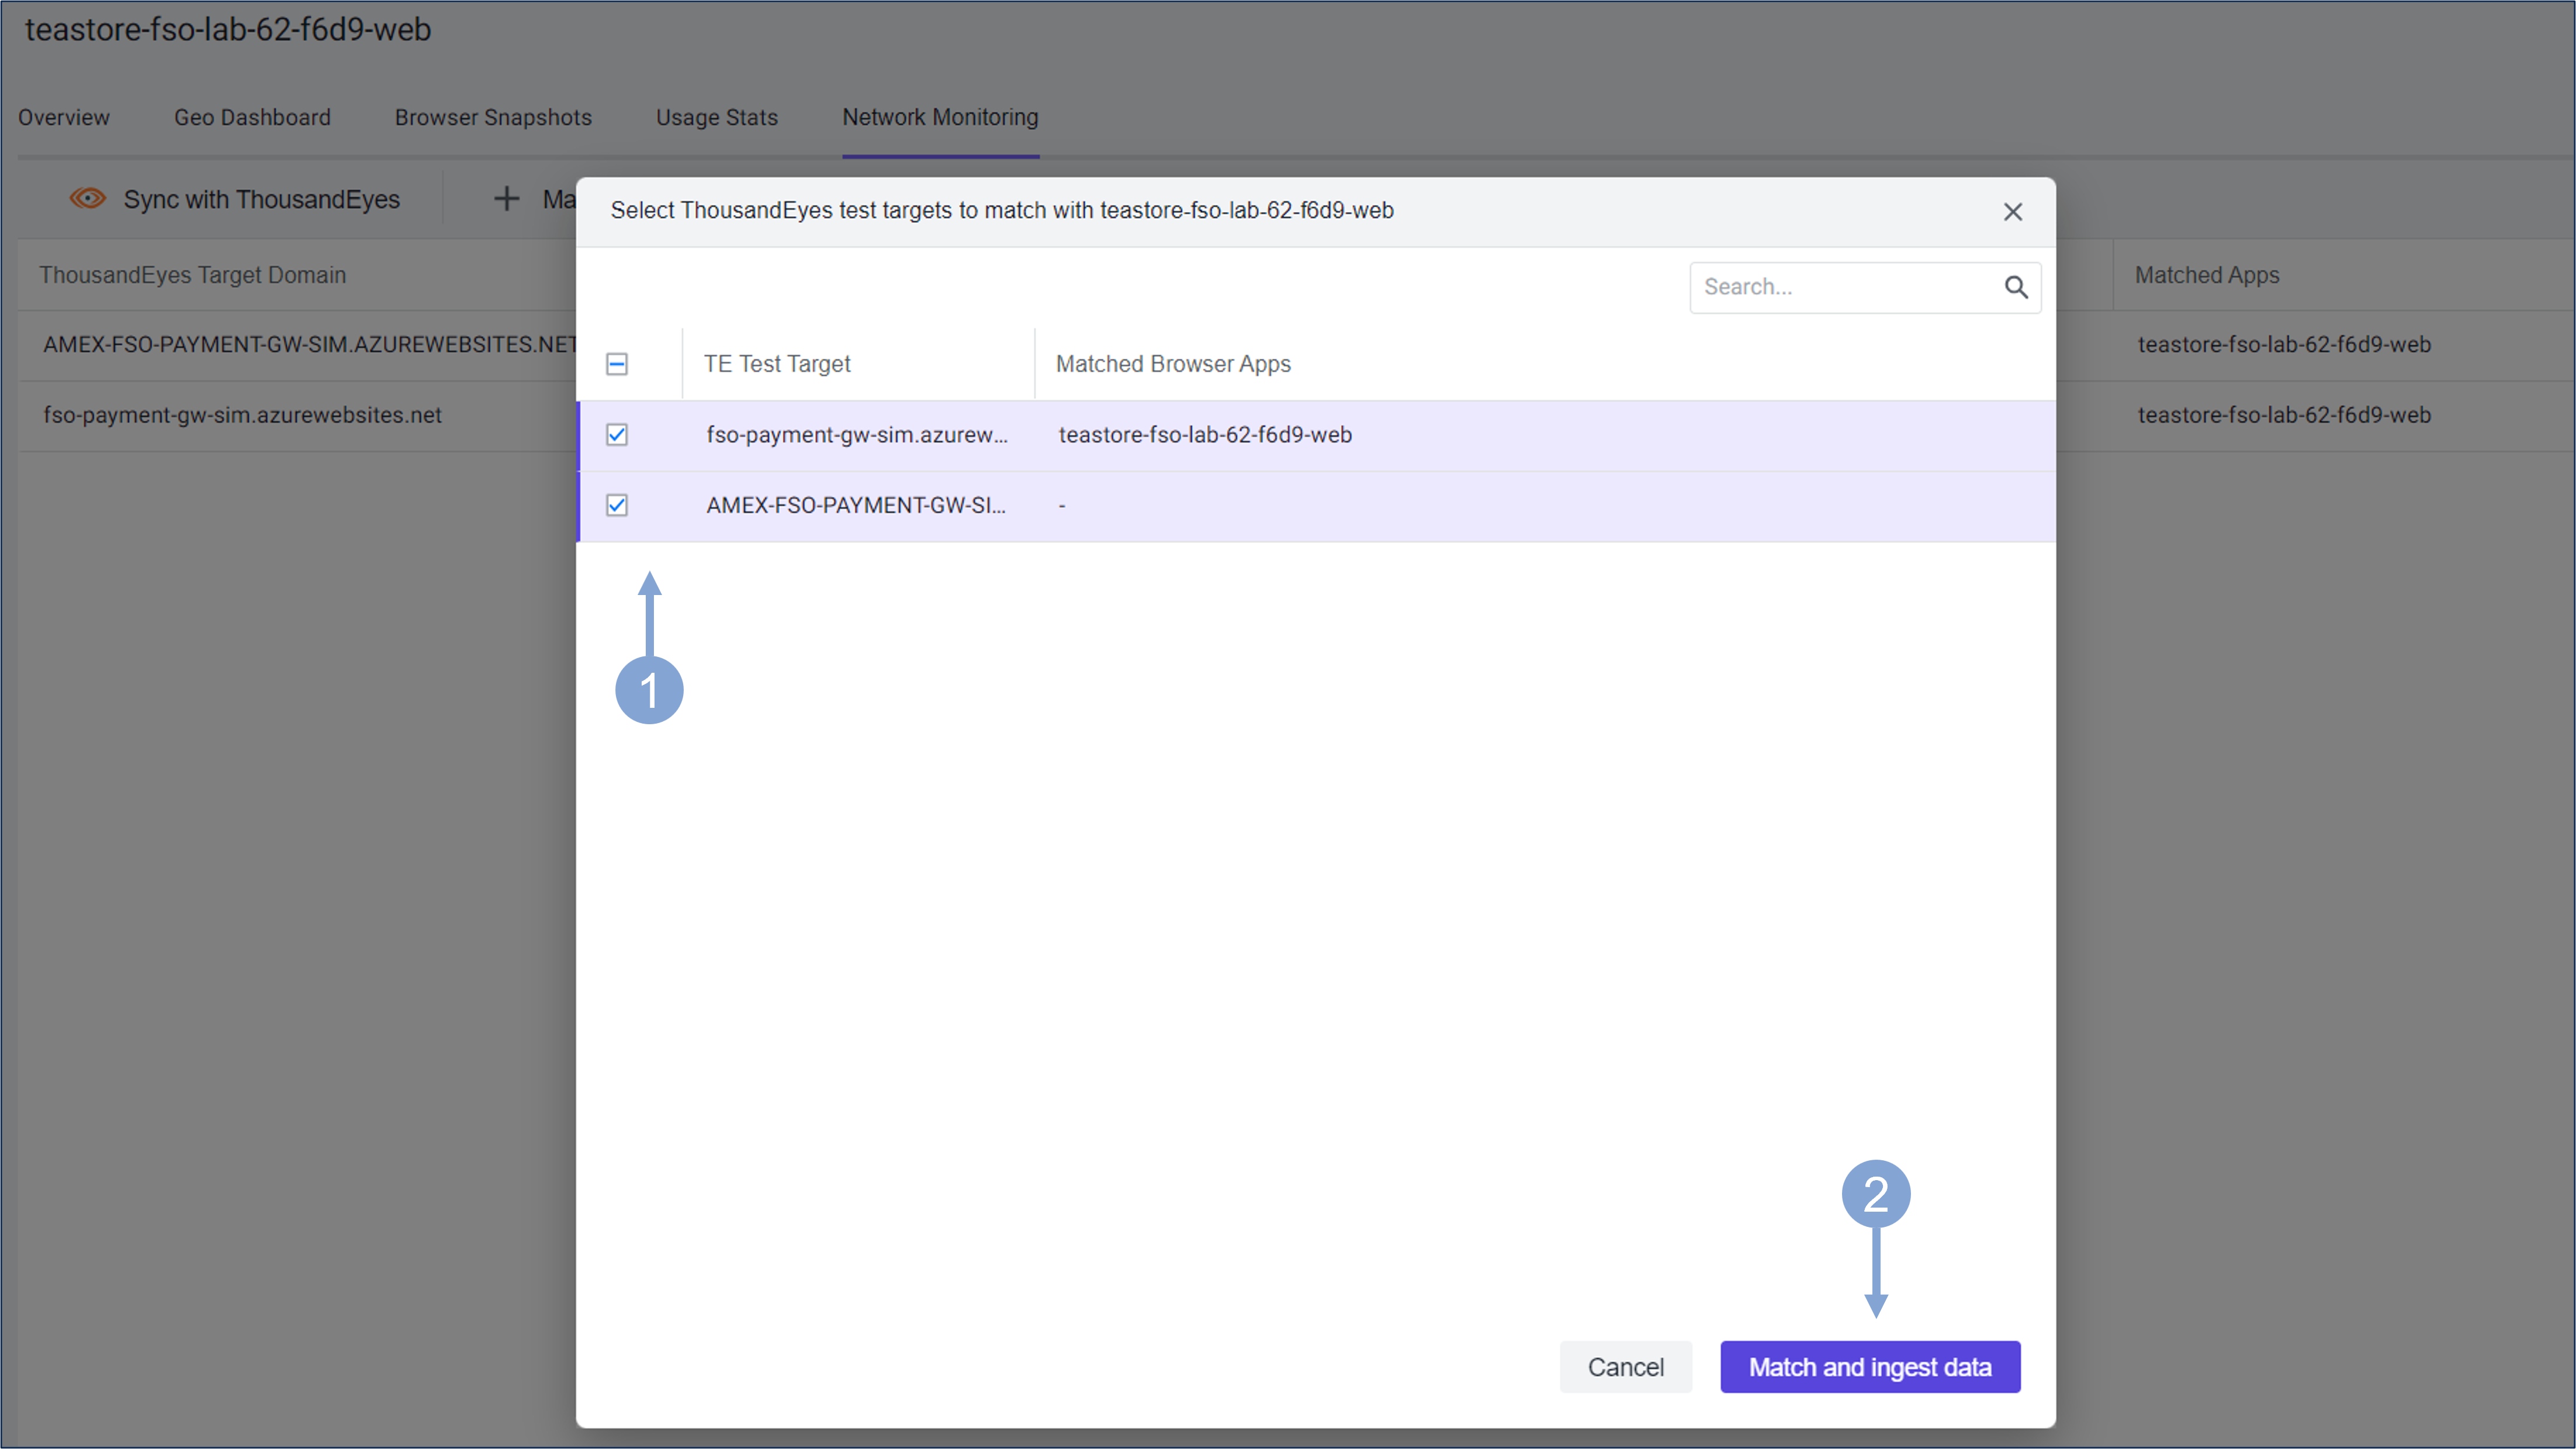Viewport: 2576px width, 1449px height.
Task: Select the fso-payment-gw-sim.azurew... row text
Action: point(856,435)
